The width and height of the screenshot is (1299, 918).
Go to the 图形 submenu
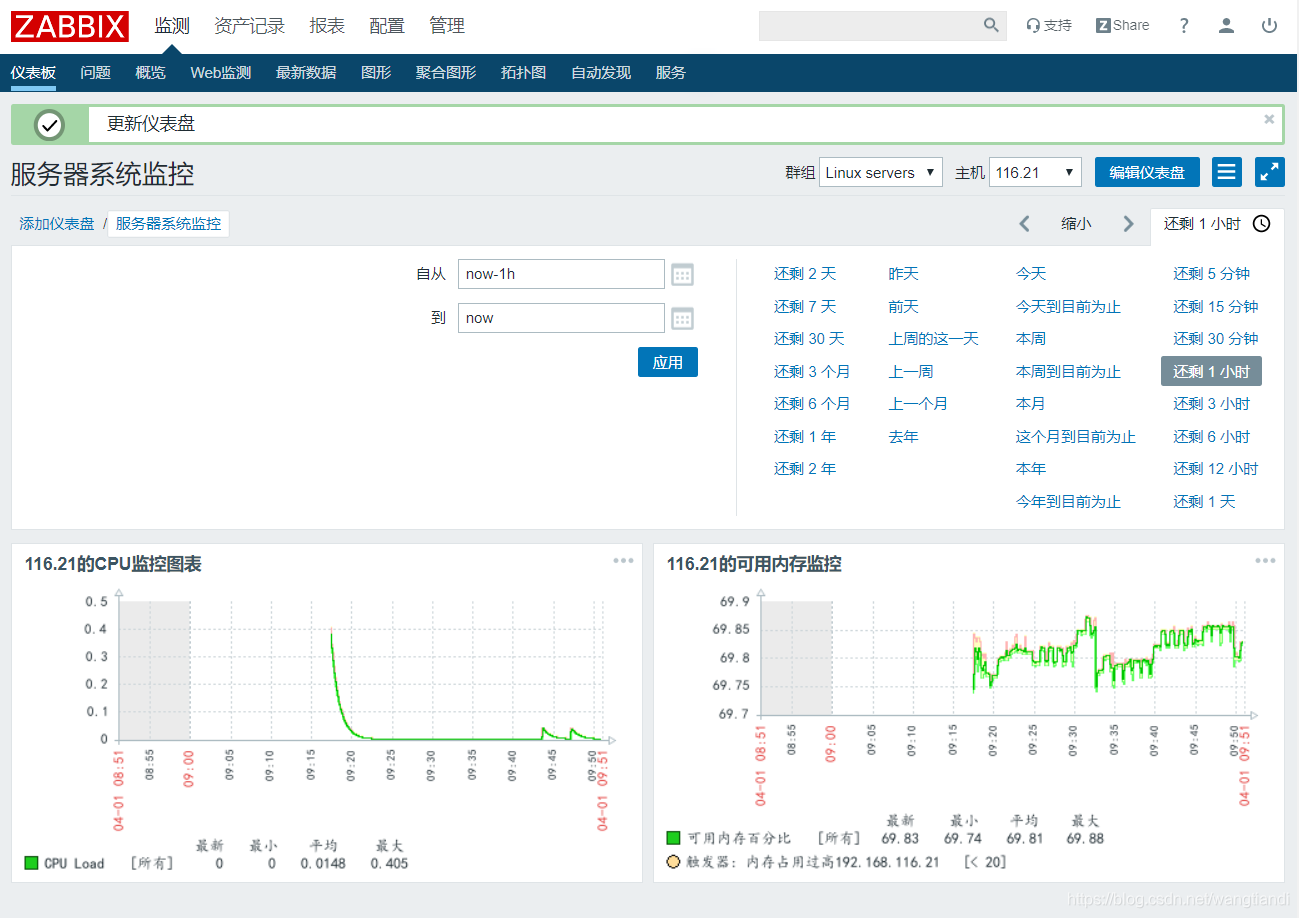[x=376, y=73]
